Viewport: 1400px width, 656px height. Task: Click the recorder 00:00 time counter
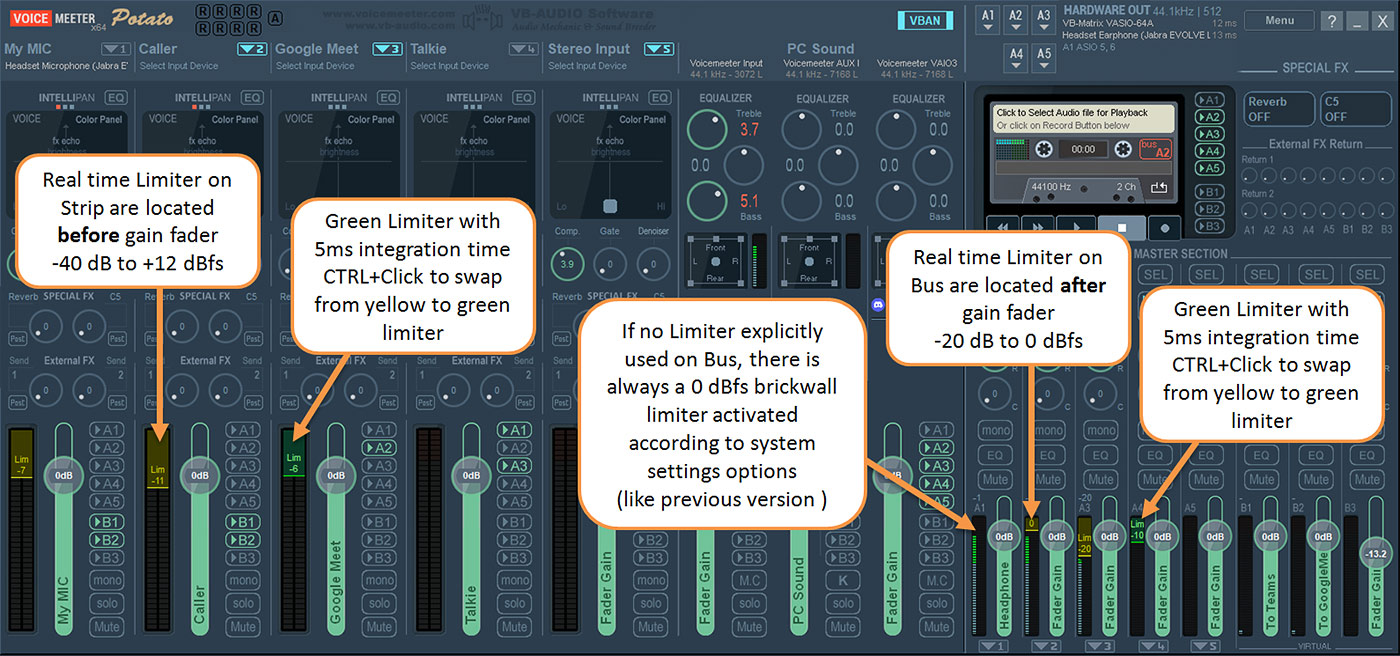point(1083,149)
